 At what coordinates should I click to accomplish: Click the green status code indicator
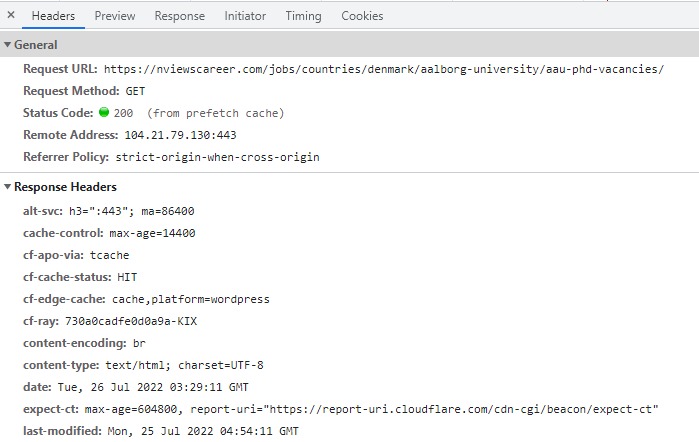click(104, 112)
